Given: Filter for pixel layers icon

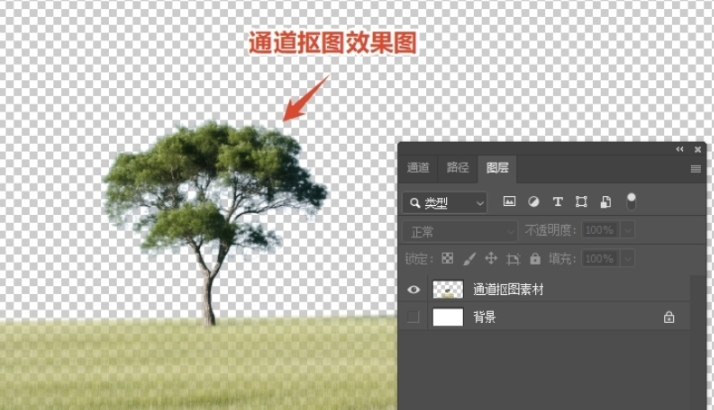Looking at the screenshot, I should (509, 201).
